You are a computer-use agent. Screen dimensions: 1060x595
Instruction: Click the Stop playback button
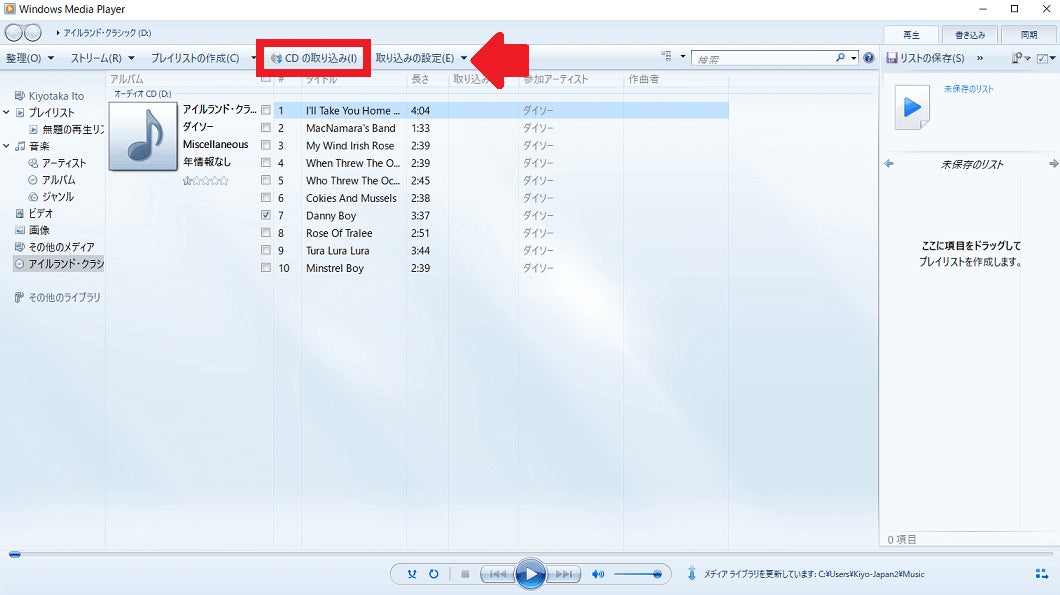click(465, 574)
